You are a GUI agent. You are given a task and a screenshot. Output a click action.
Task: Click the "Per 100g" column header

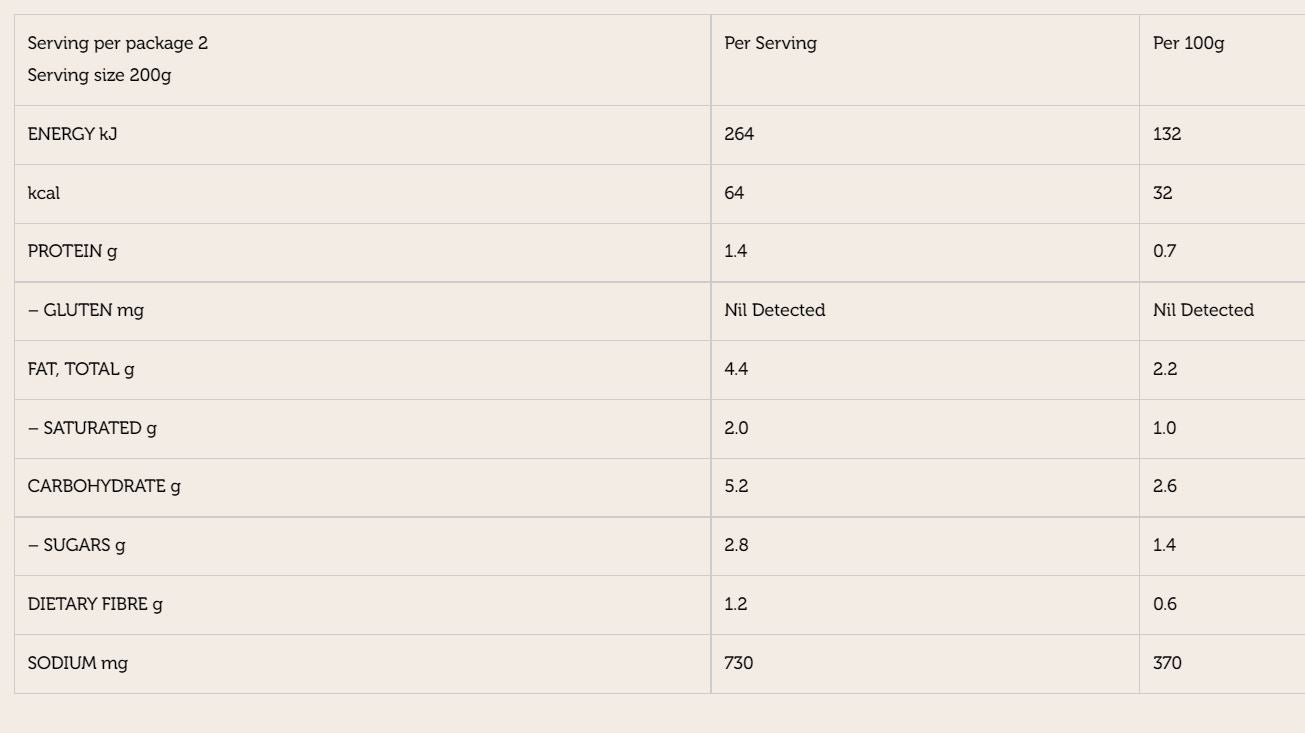(x=1188, y=44)
